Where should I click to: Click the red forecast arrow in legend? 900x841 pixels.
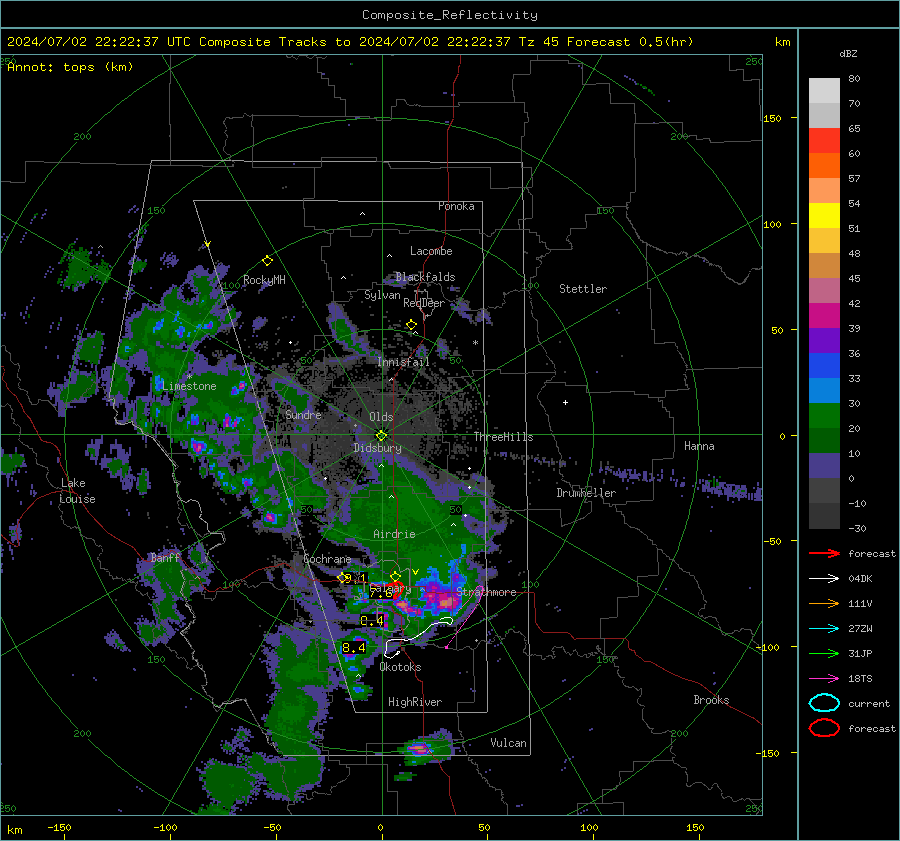824,553
